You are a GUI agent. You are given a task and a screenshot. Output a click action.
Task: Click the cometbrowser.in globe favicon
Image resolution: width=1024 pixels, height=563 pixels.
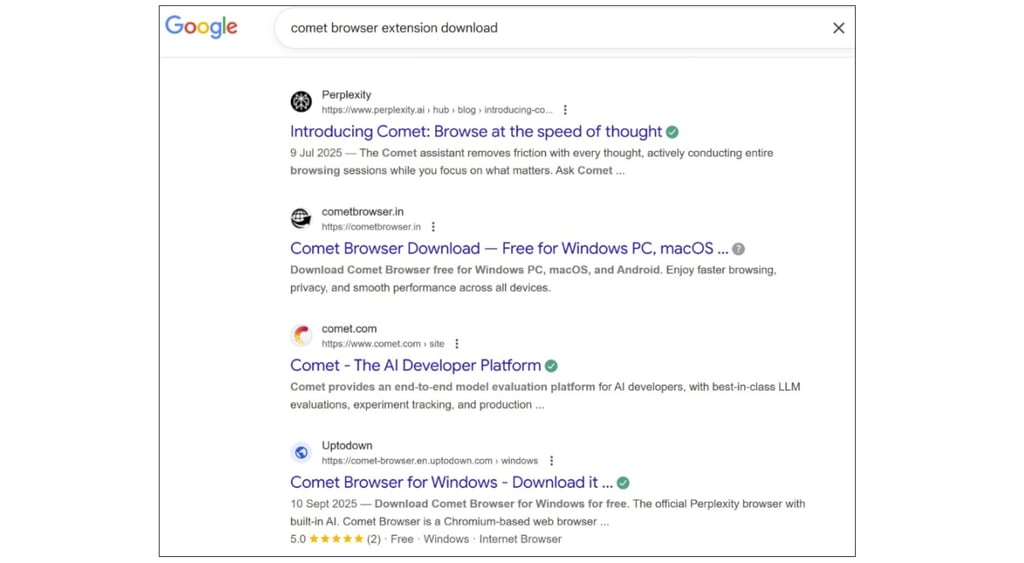tap(301, 218)
